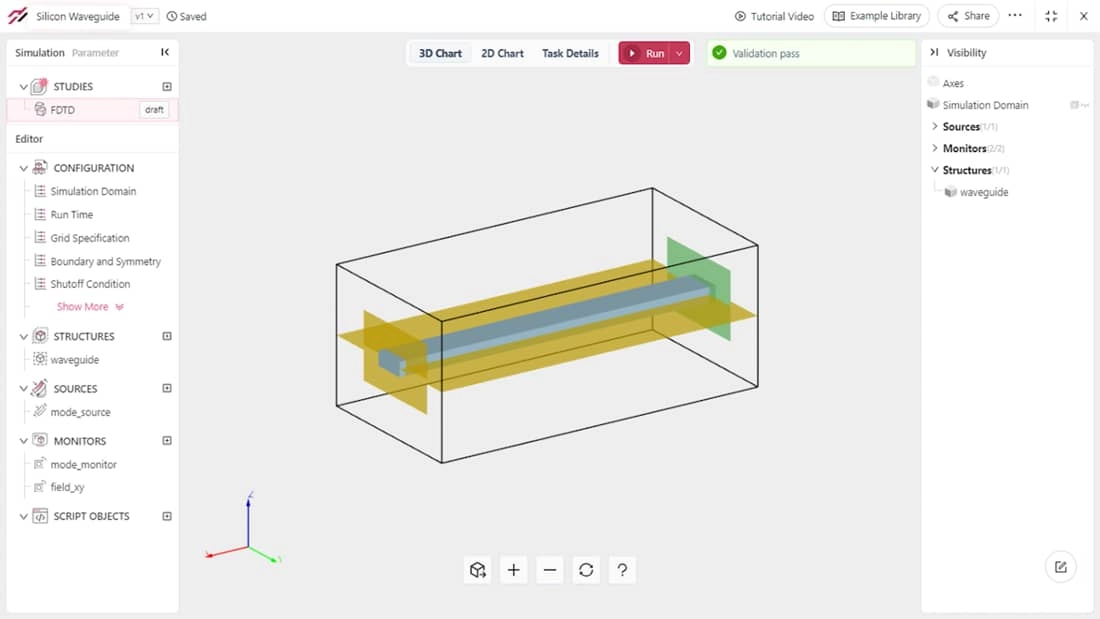Click Show More in Configuration

point(90,307)
